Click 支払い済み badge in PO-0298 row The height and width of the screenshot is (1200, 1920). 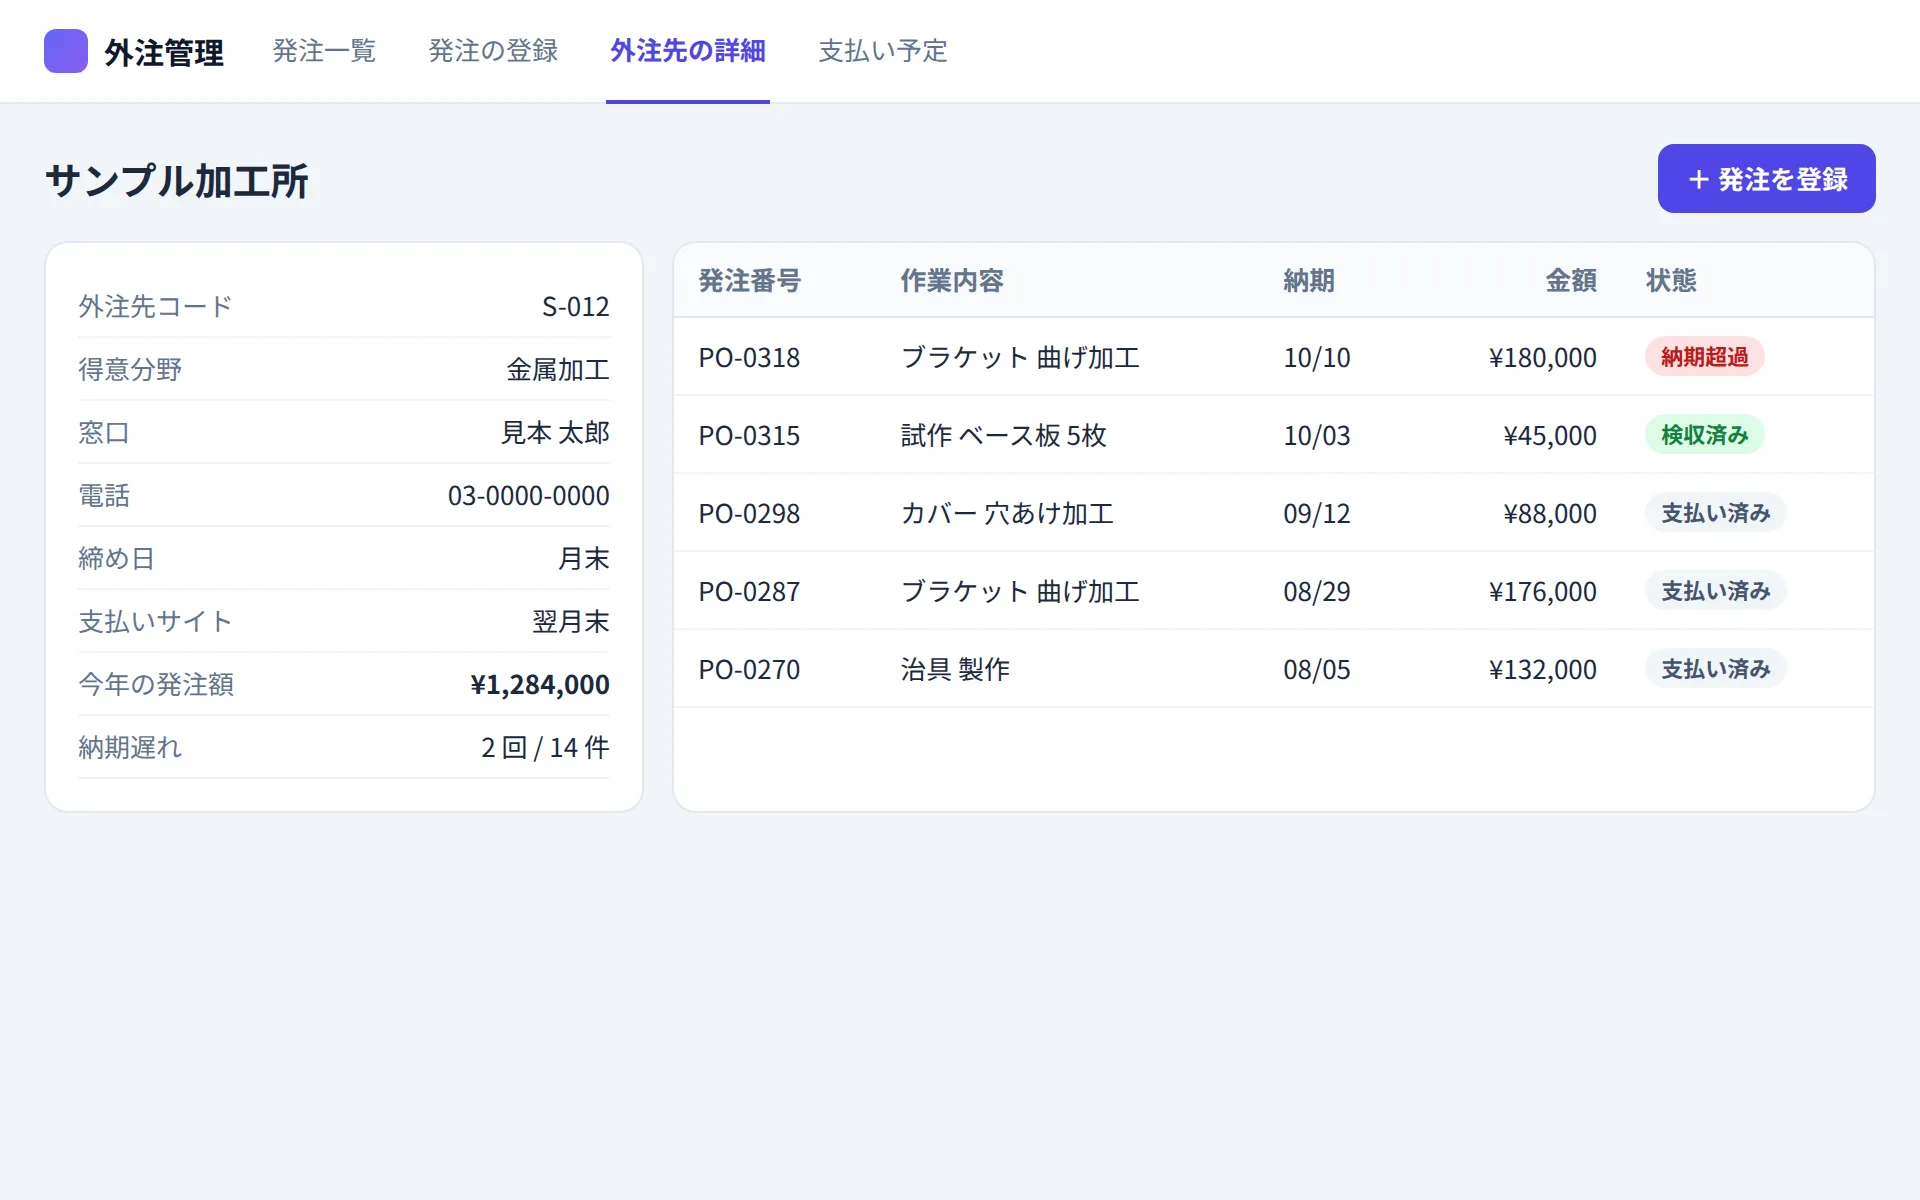[1715, 513]
